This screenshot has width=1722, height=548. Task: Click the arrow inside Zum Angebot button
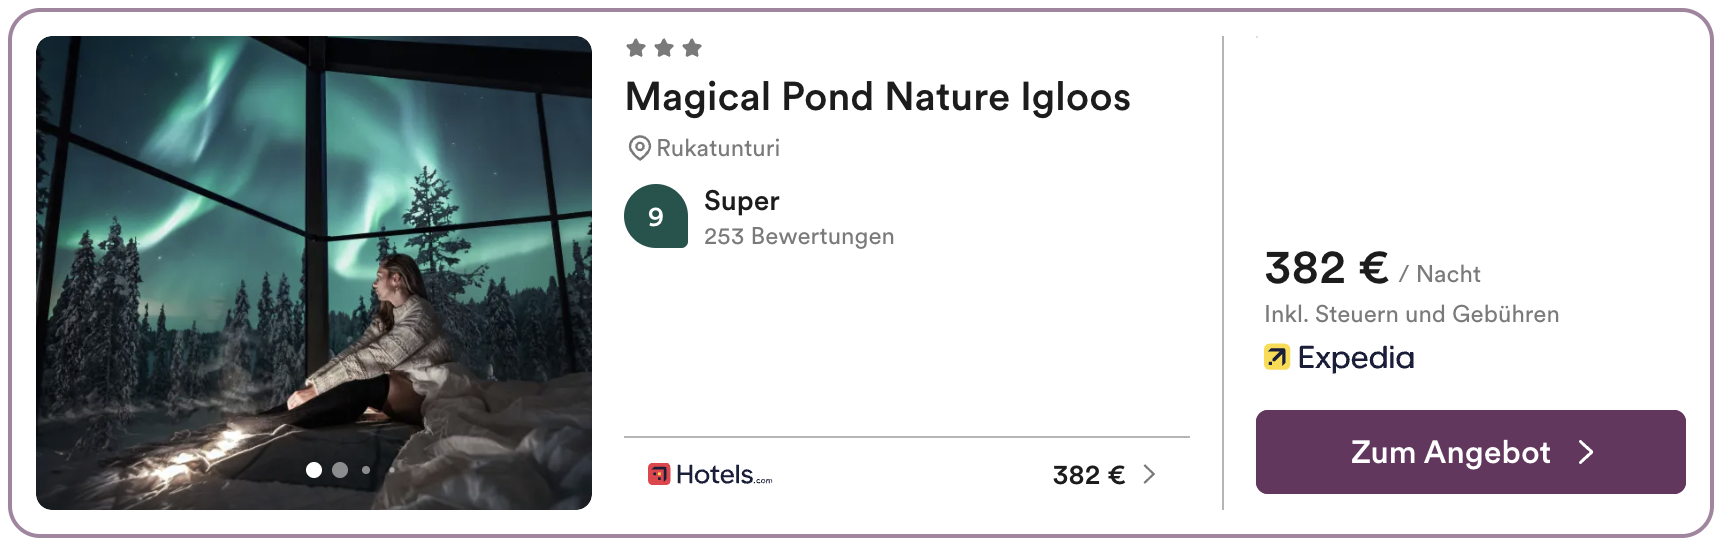coord(1586,453)
